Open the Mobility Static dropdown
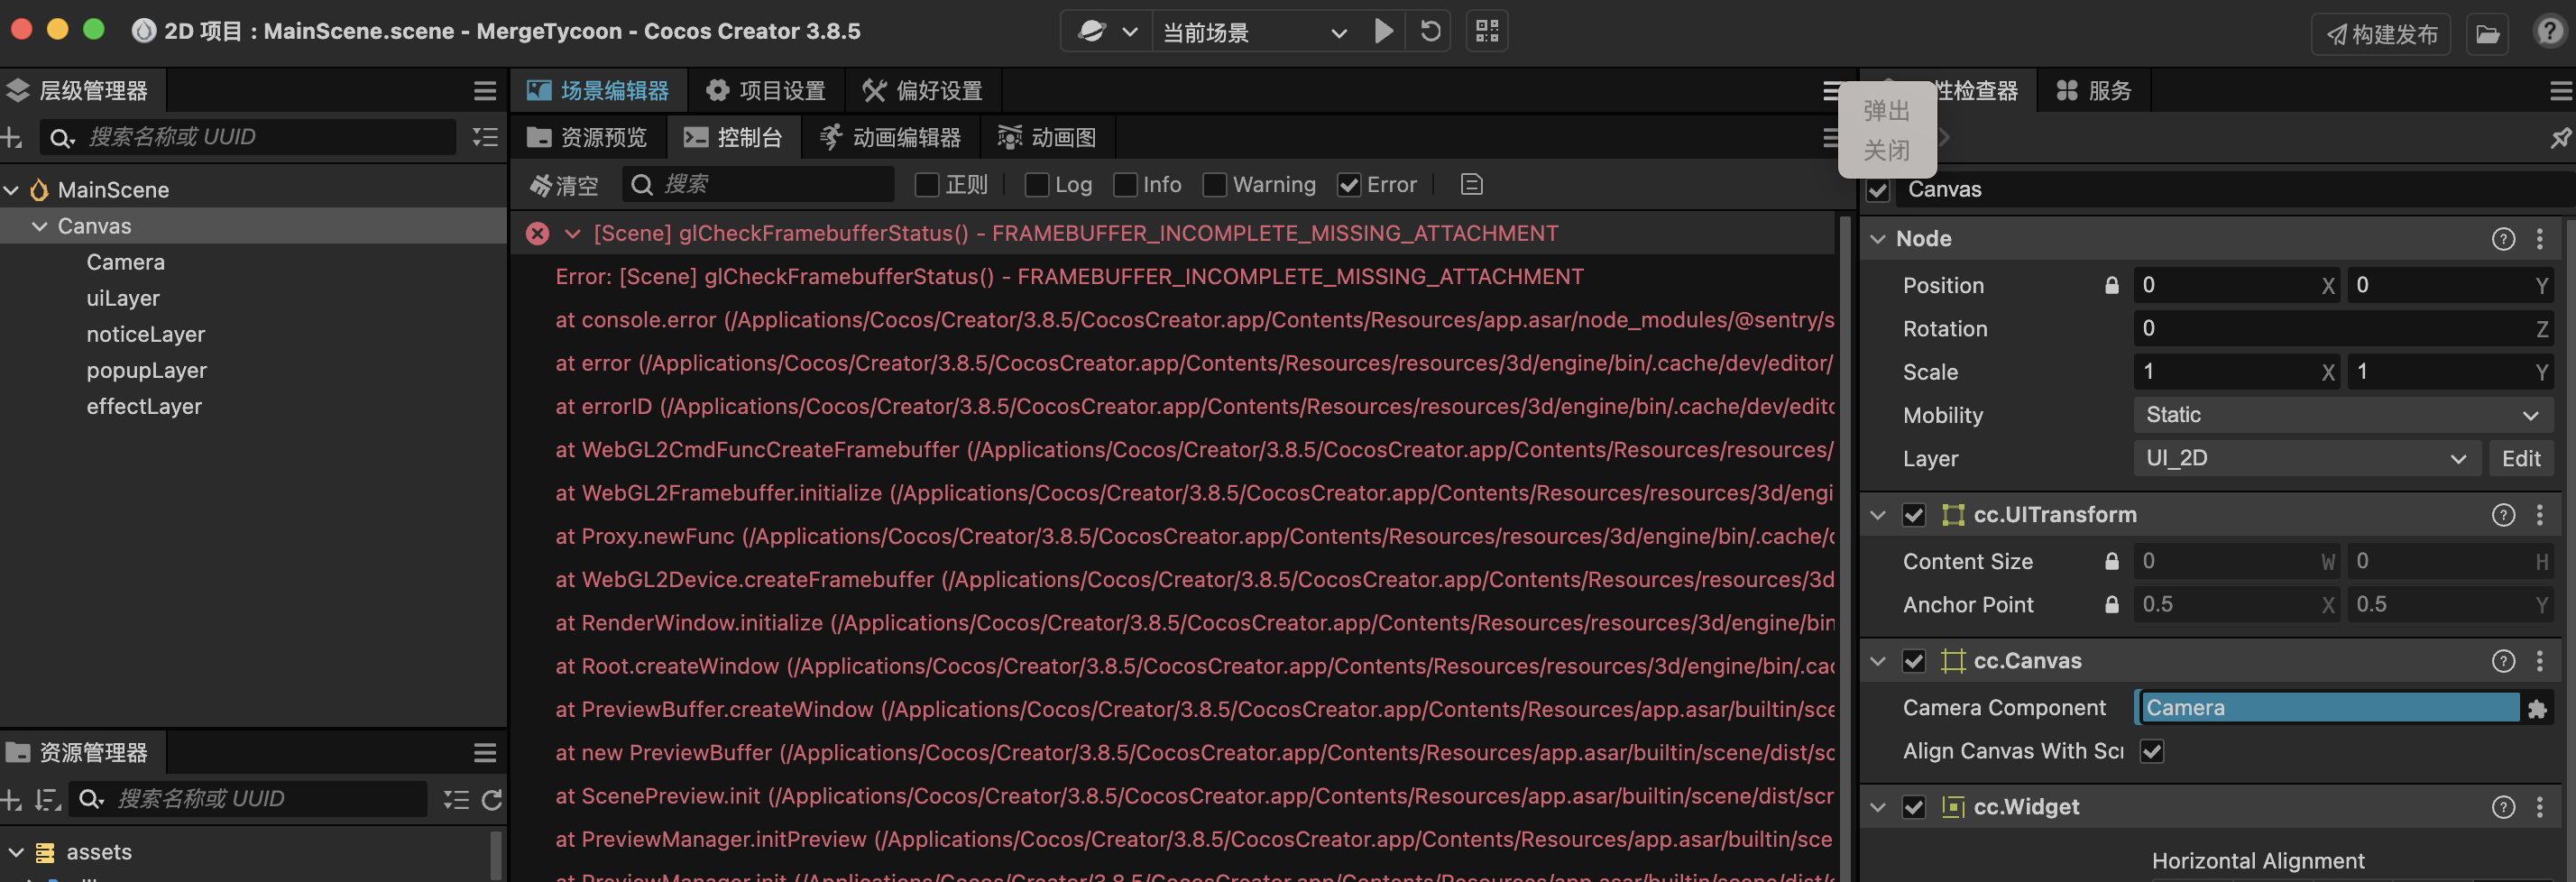The width and height of the screenshot is (2576, 882). 2343,415
